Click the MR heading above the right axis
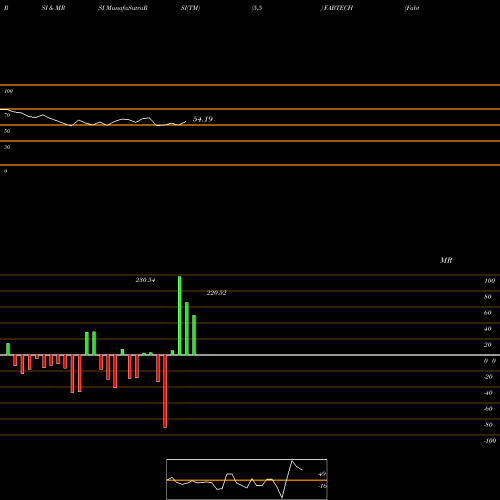Screen dimensions: 500x500 (446, 260)
